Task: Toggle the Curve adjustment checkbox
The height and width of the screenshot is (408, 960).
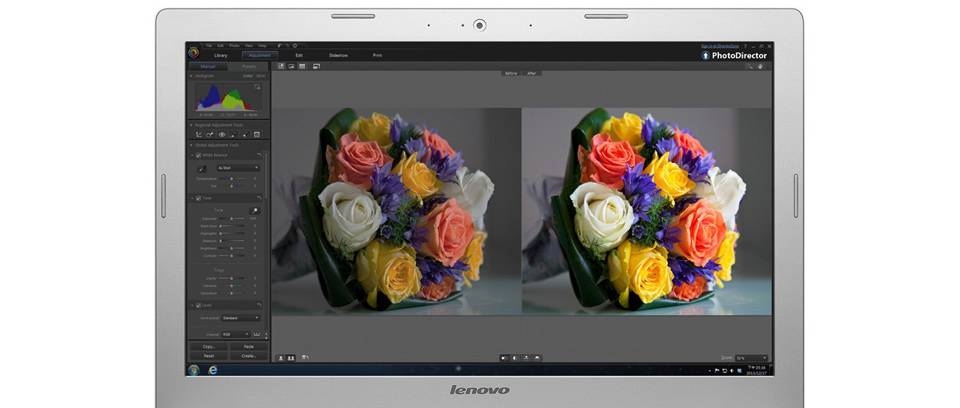Action: coord(199,305)
